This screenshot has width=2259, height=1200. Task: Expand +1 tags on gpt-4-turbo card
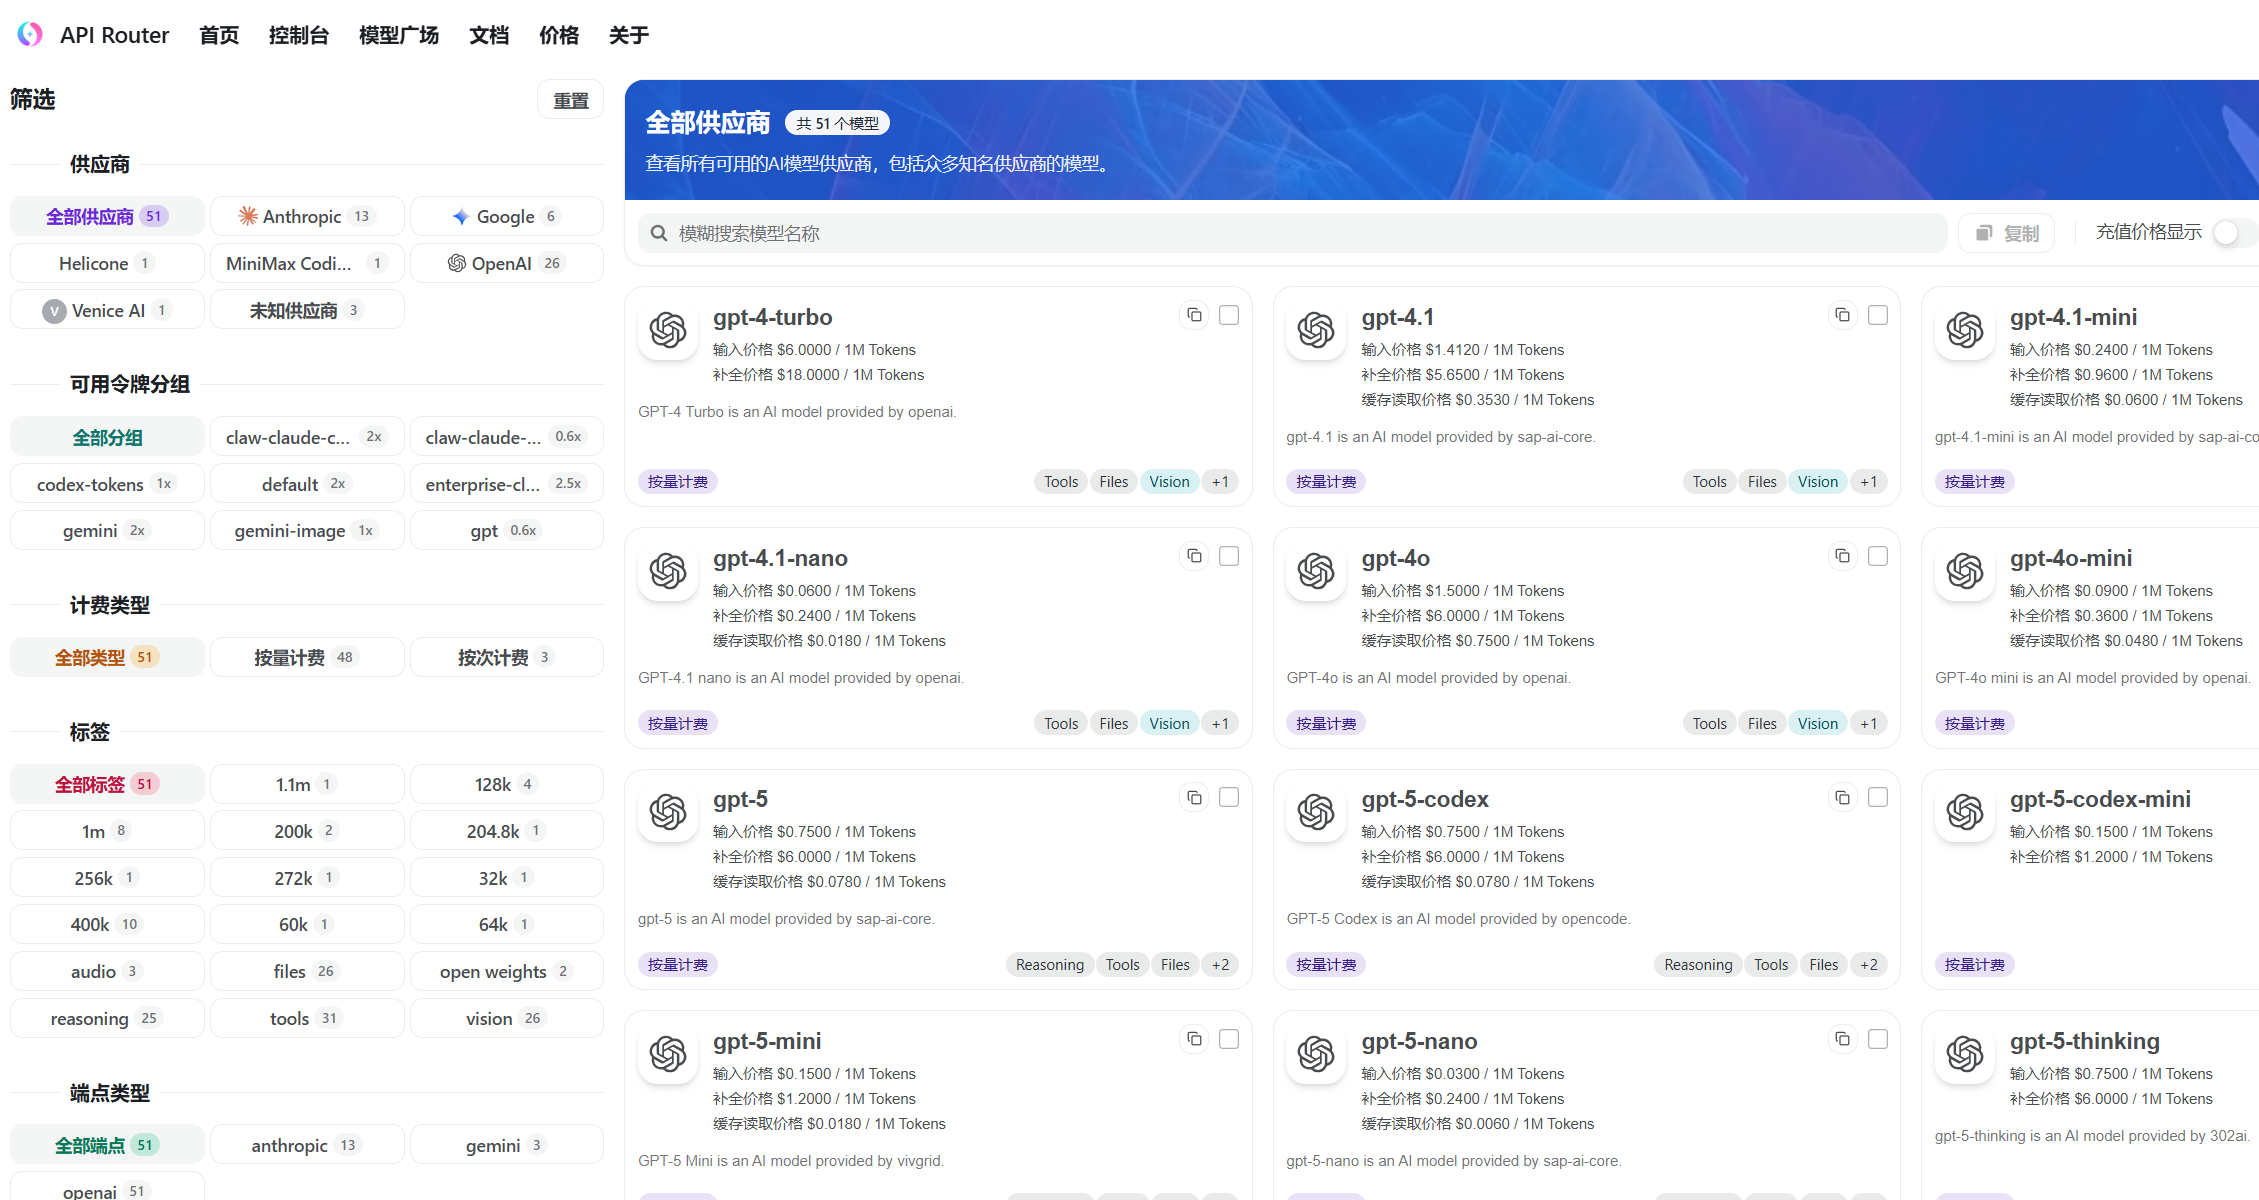pos(1220,482)
